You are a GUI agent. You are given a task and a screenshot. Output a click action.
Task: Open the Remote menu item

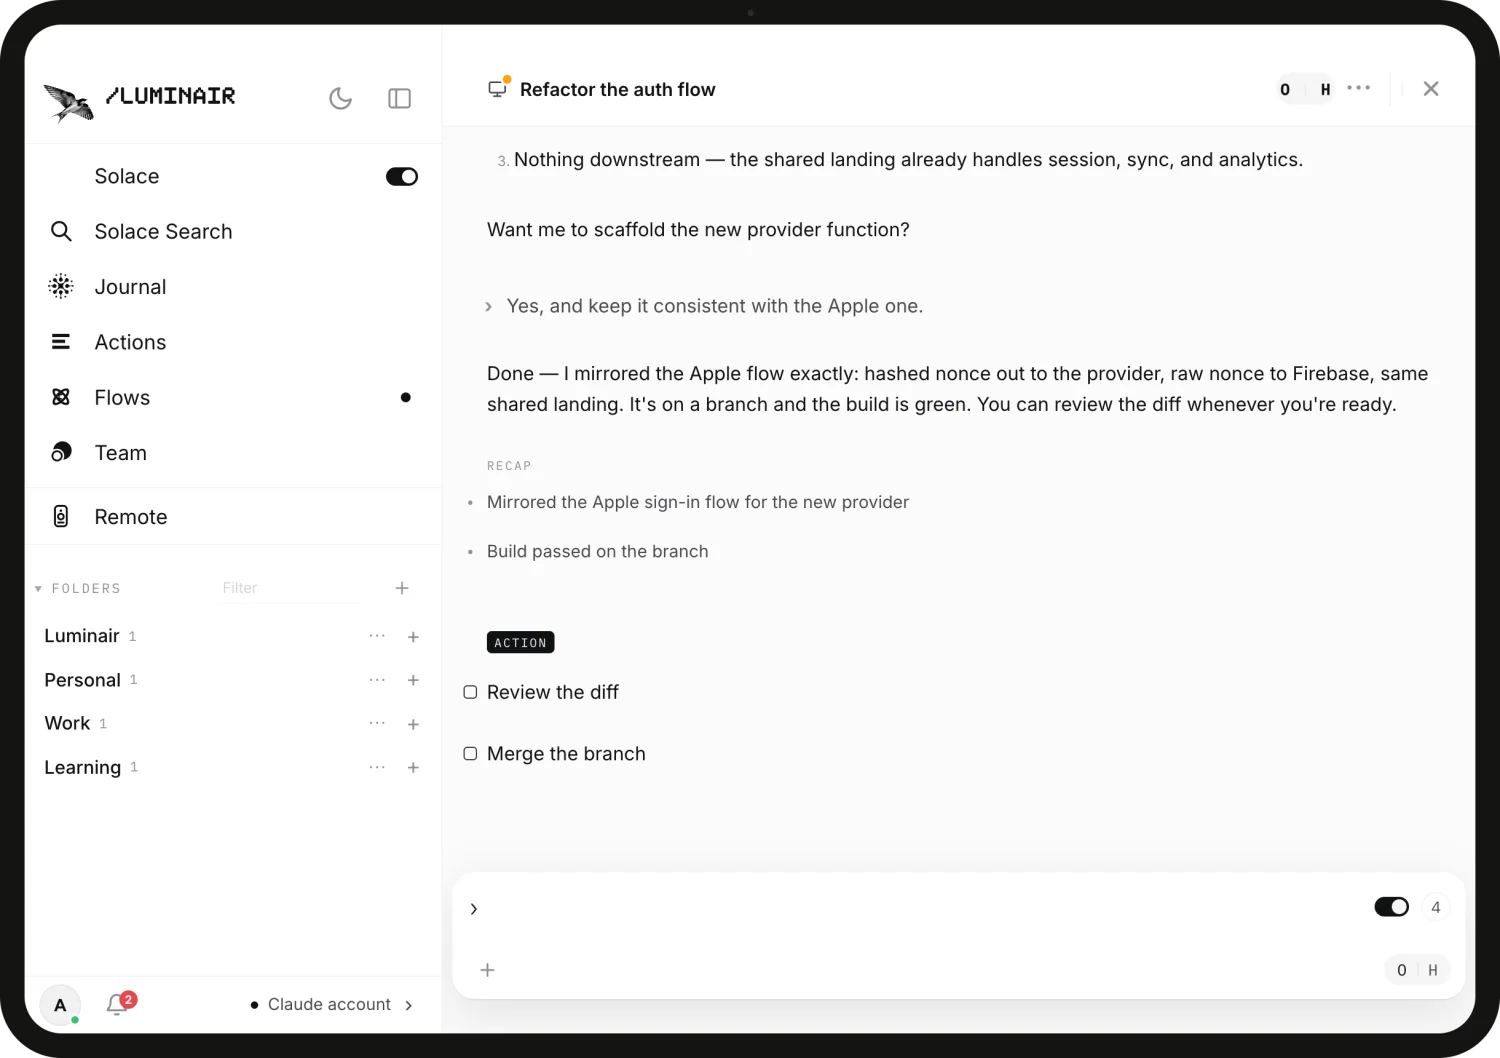point(233,517)
